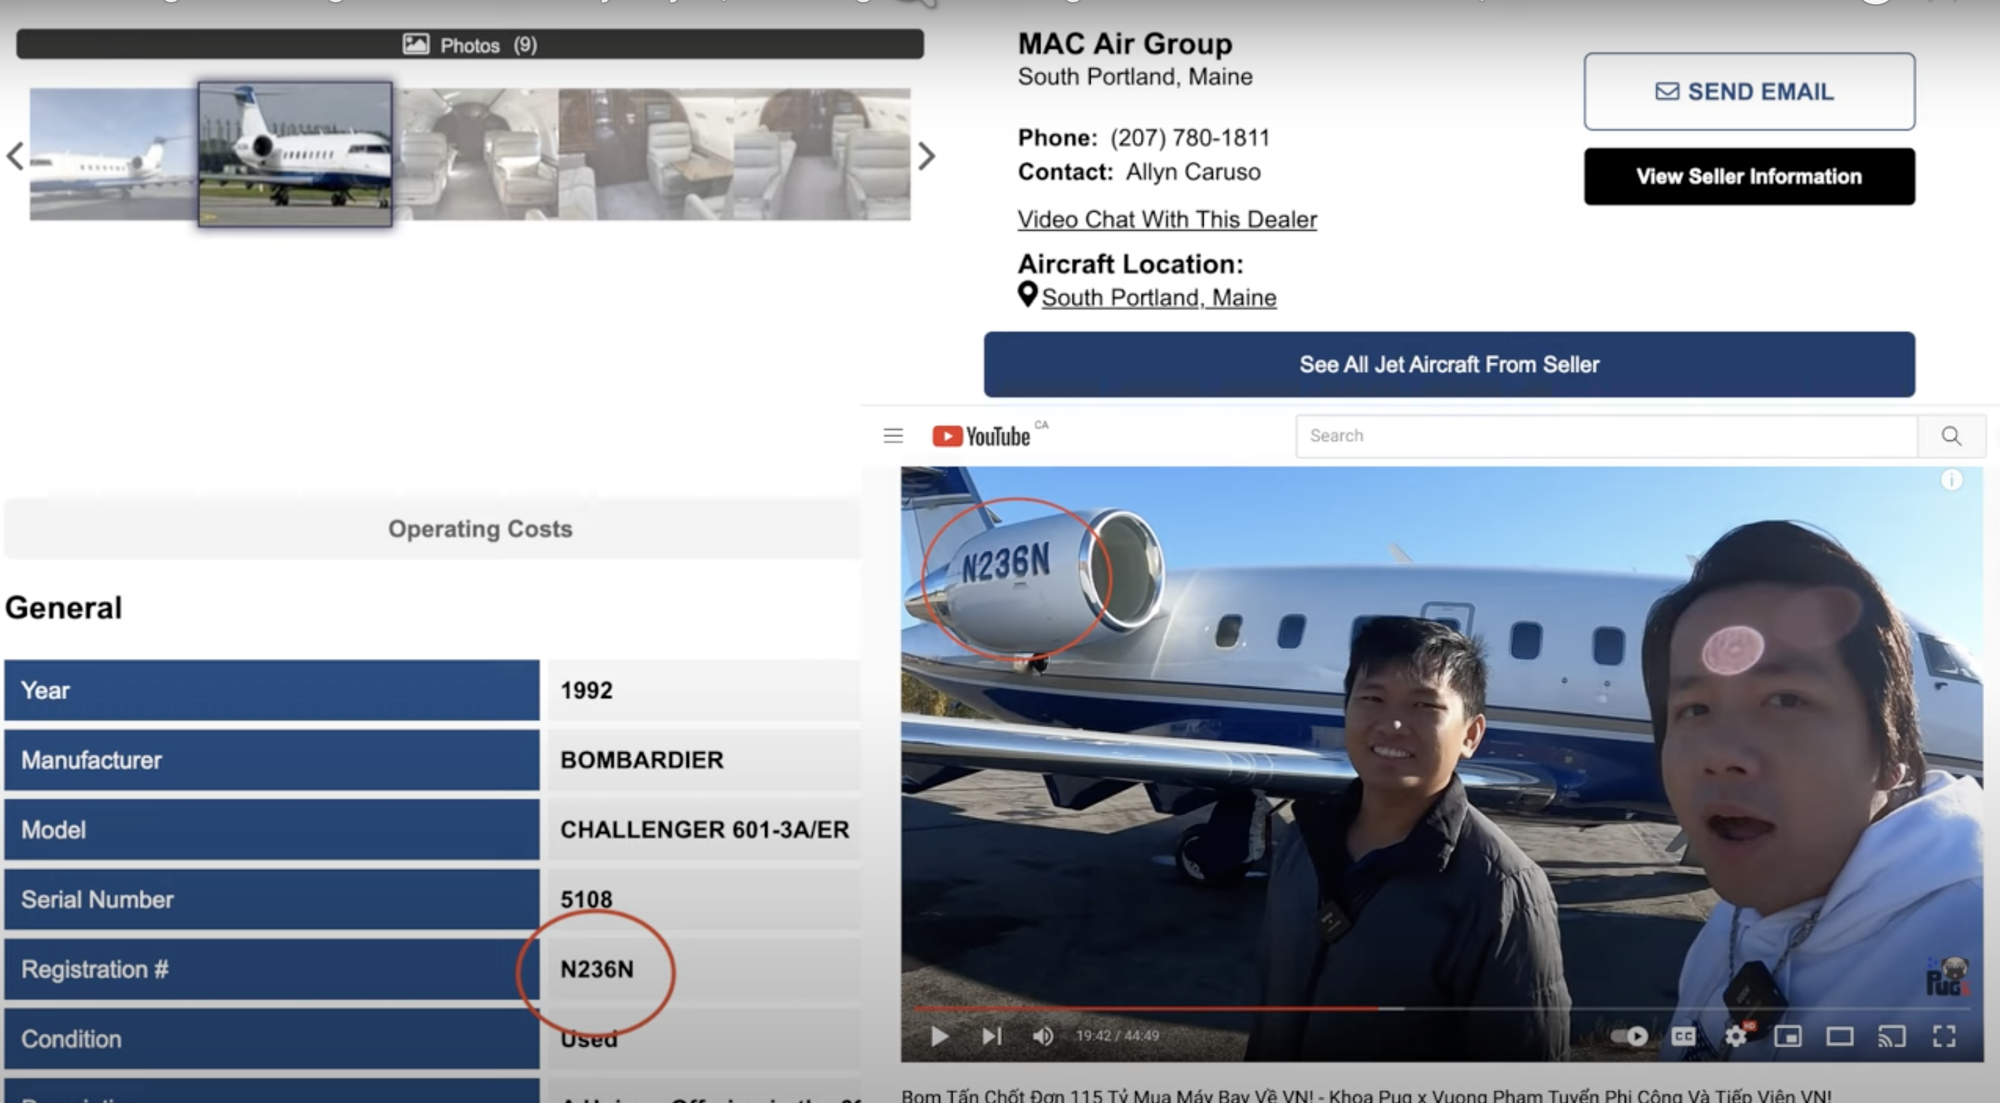Toggle closed captions on video
This screenshot has height=1103, width=2000.
click(1683, 1036)
